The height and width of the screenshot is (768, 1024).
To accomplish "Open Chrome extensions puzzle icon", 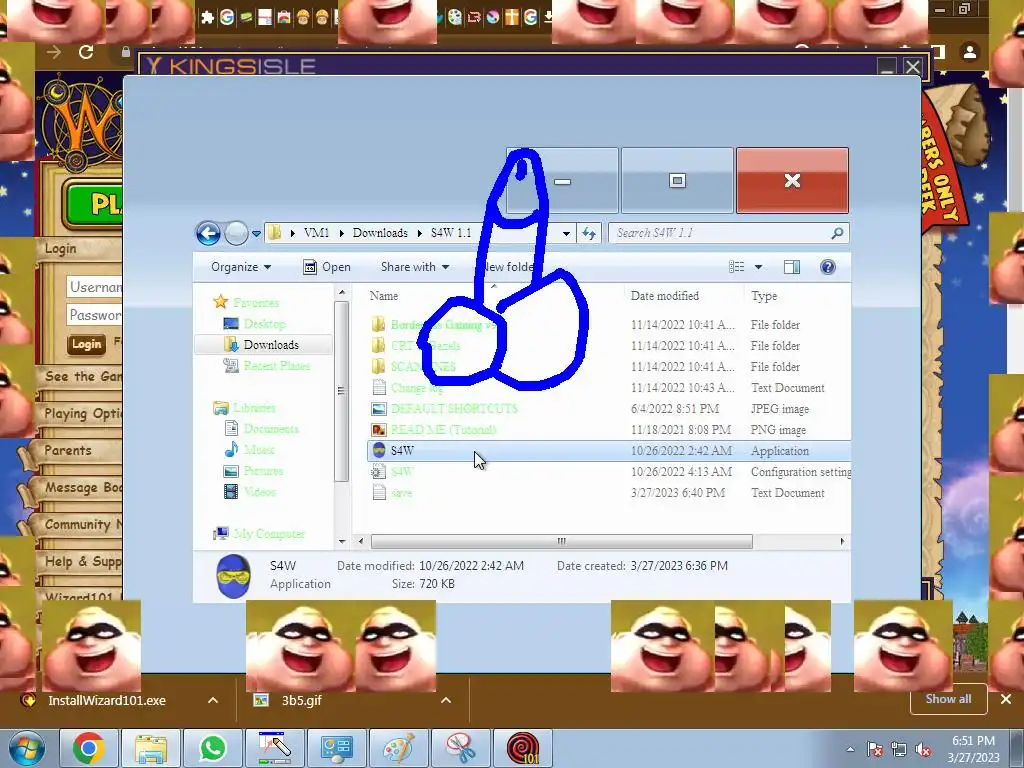I will click(208, 17).
